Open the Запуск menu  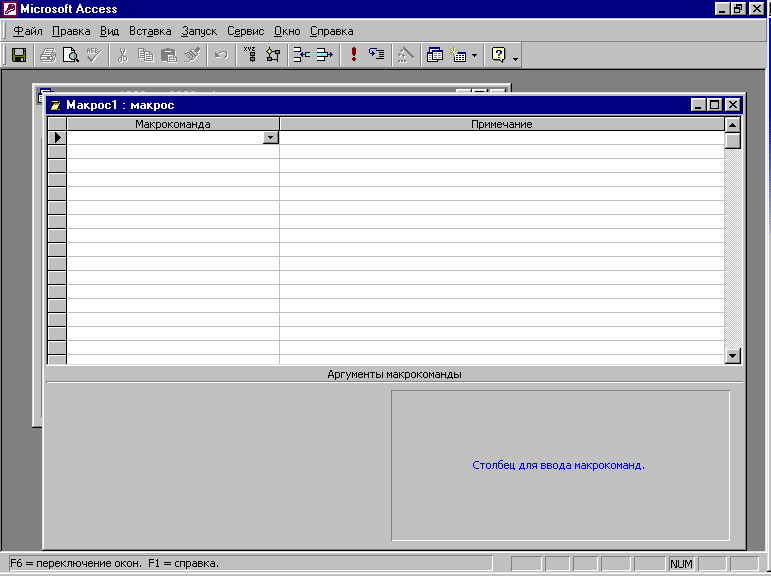click(x=199, y=31)
